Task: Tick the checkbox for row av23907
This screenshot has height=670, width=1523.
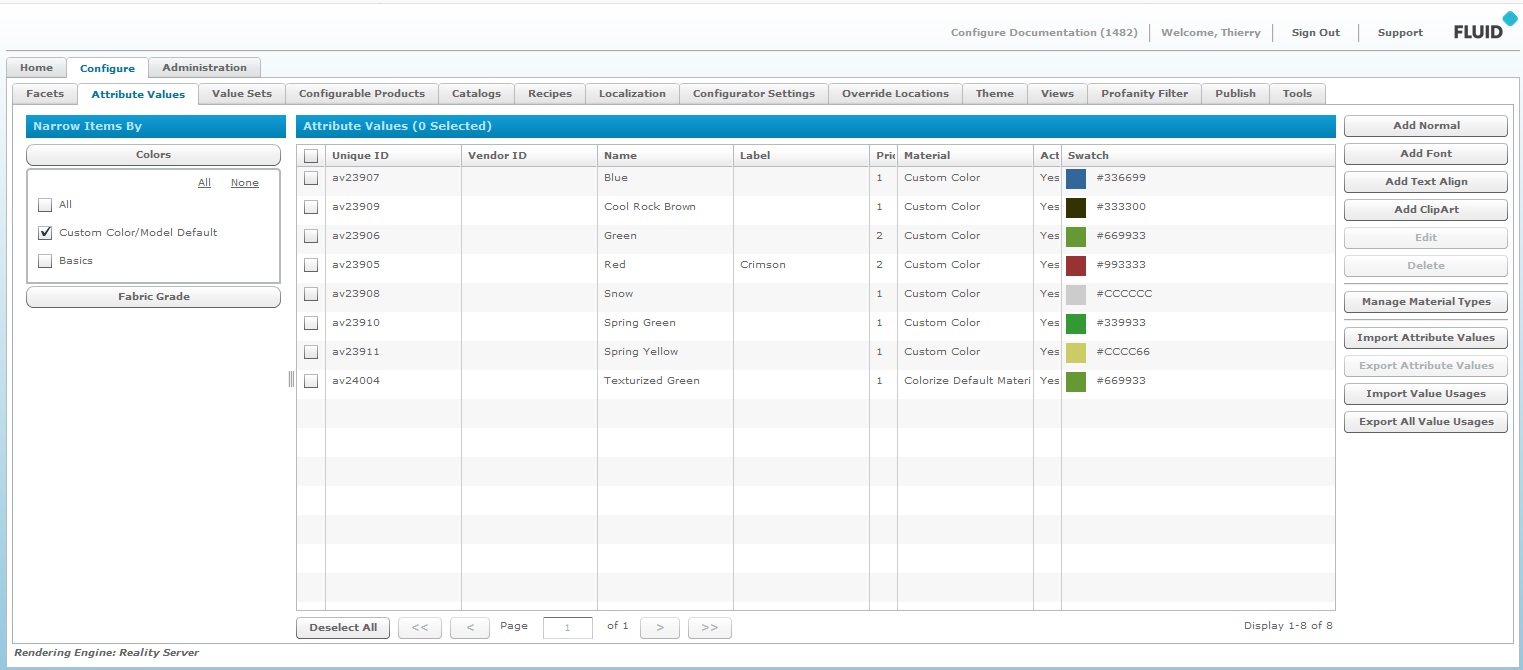Action: (311, 178)
